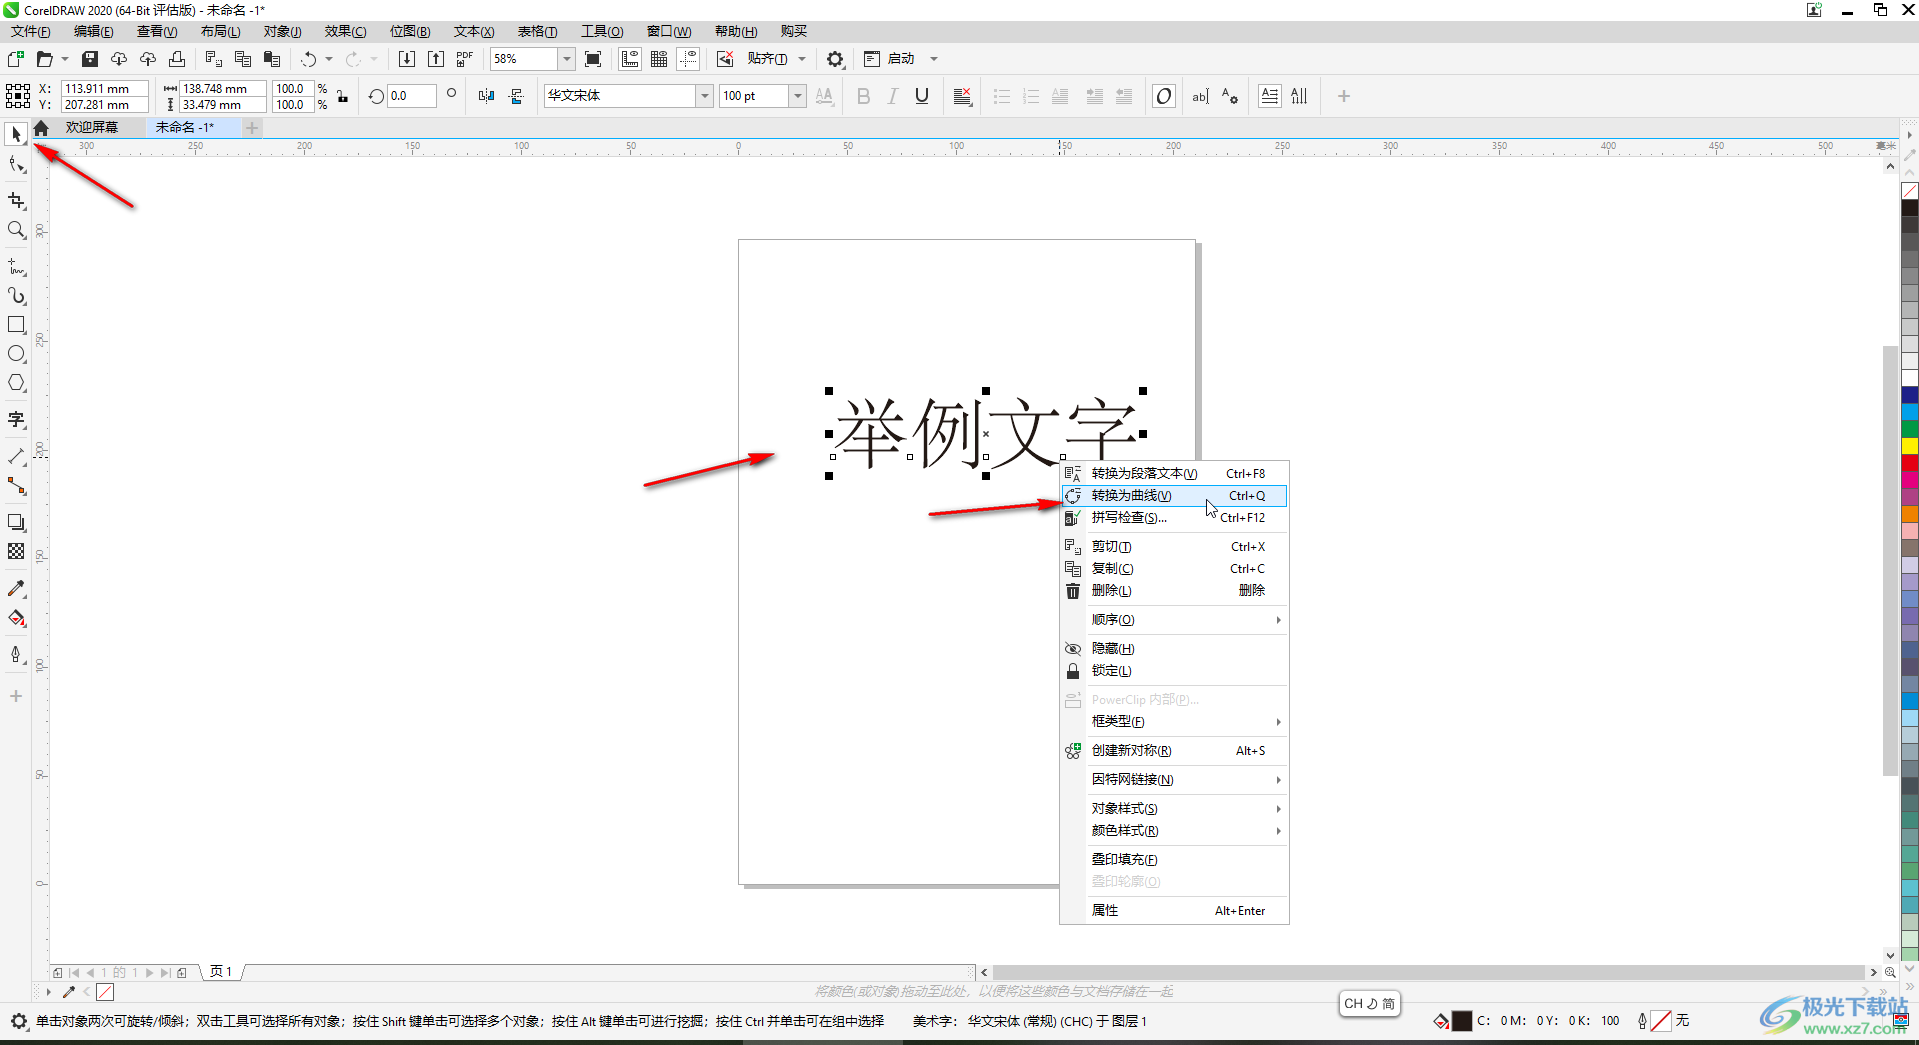
Task: Select the Pick tool in the toolbox
Action: (16, 134)
